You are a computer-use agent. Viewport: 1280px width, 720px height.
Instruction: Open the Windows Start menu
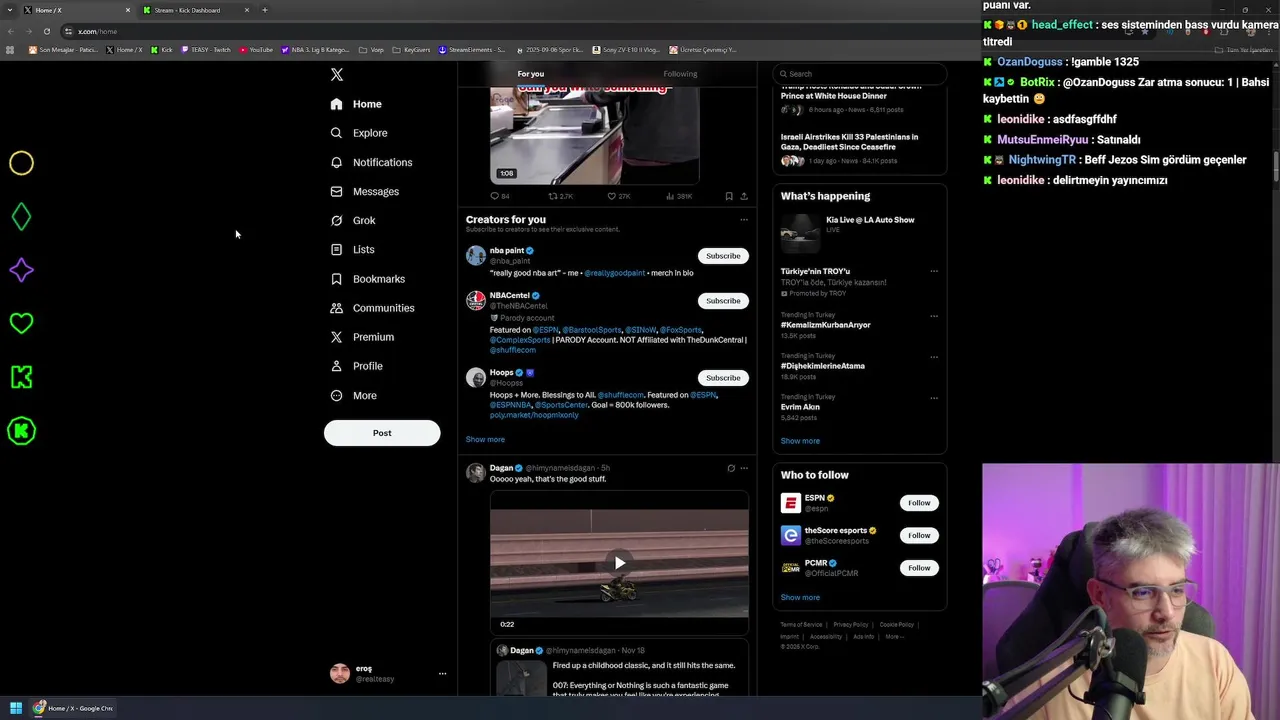tap(16, 708)
